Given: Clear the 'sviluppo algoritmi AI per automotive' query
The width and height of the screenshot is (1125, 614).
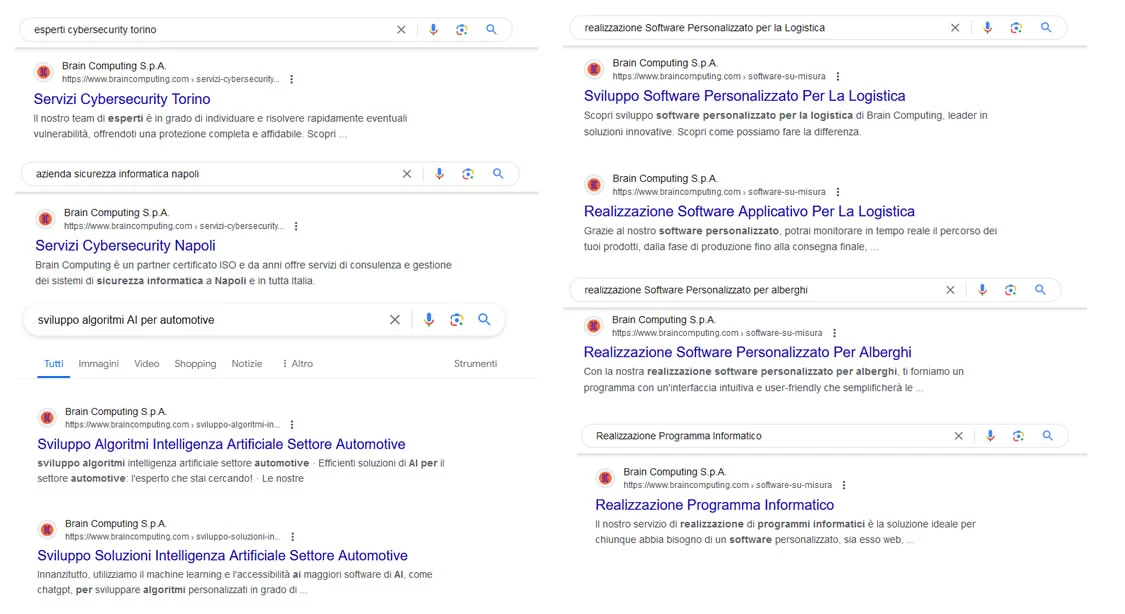Looking at the screenshot, I should (395, 320).
